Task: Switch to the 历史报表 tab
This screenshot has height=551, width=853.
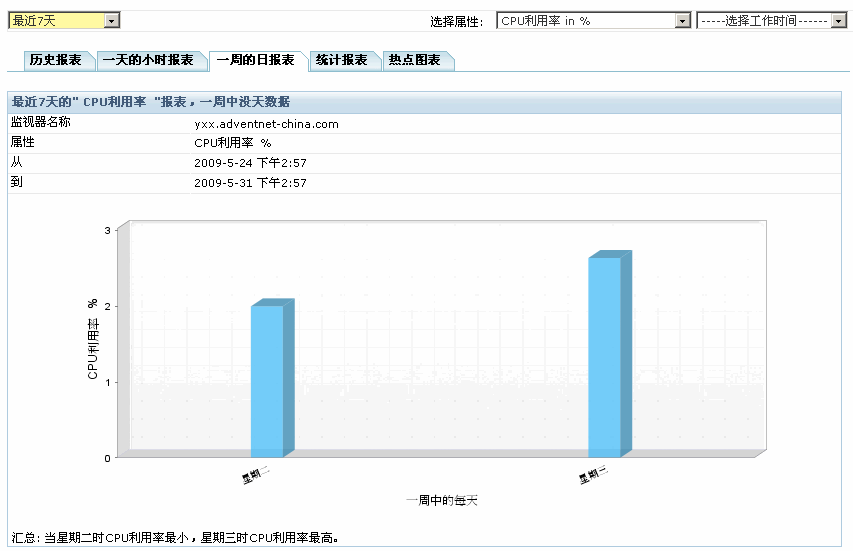Action: tap(56, 61)
